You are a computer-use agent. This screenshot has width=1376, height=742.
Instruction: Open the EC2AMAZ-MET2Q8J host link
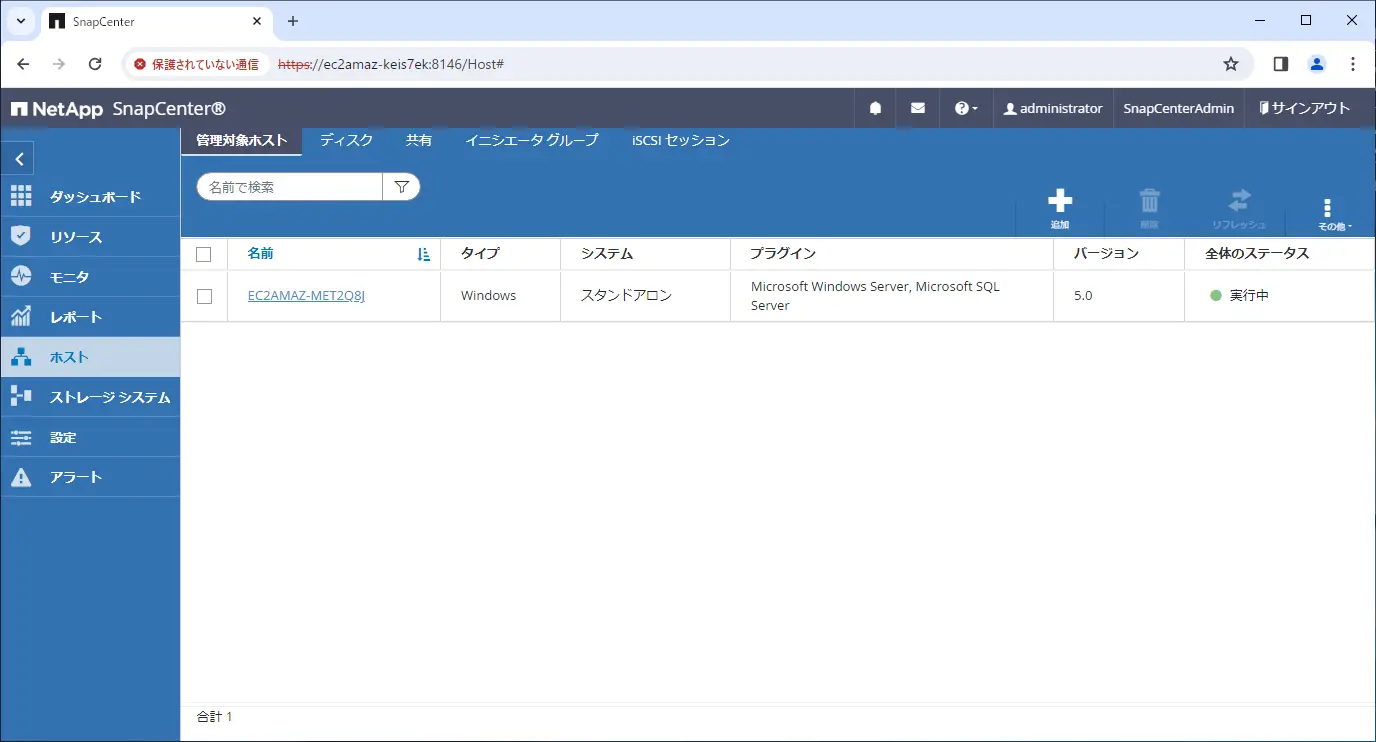click(x=306, y=296)
